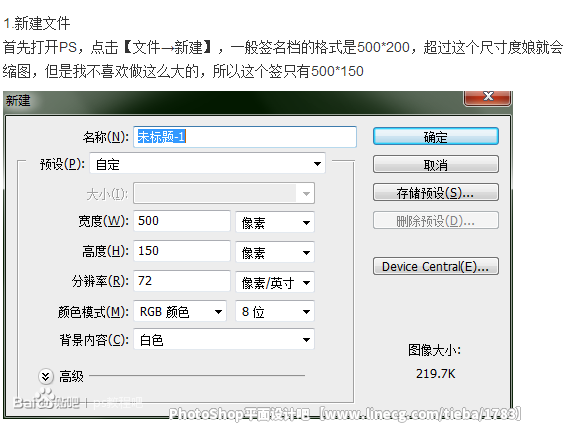Open the 像素/英寸 resolution unit dropdown
The height and width of the screenshot is (433, 577).
coord(275,282)
